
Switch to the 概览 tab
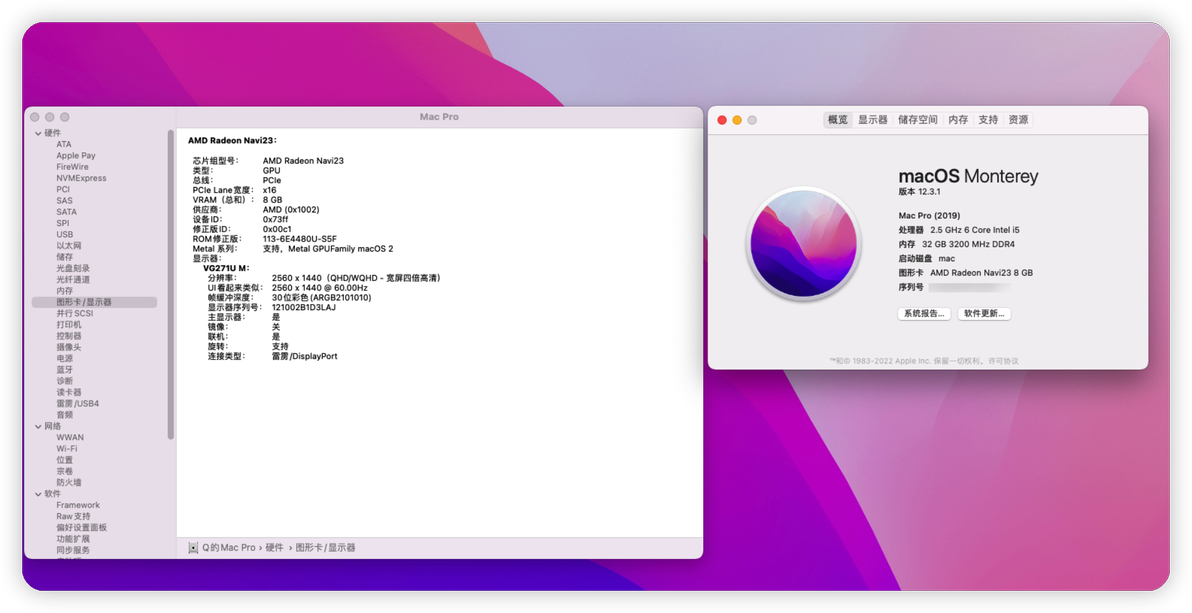(x=838, y=119)
